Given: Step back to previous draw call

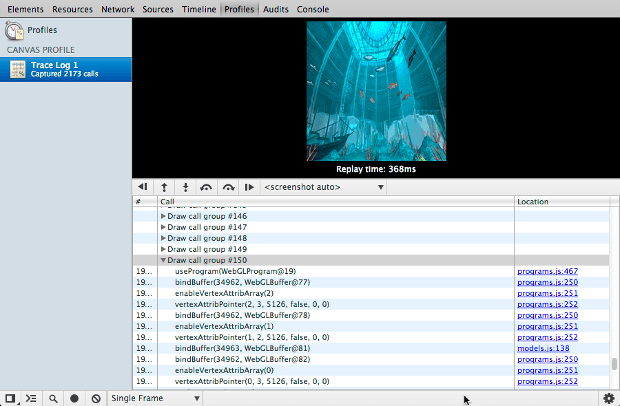Looking at the screenshot, I should (x=206, y=187).
